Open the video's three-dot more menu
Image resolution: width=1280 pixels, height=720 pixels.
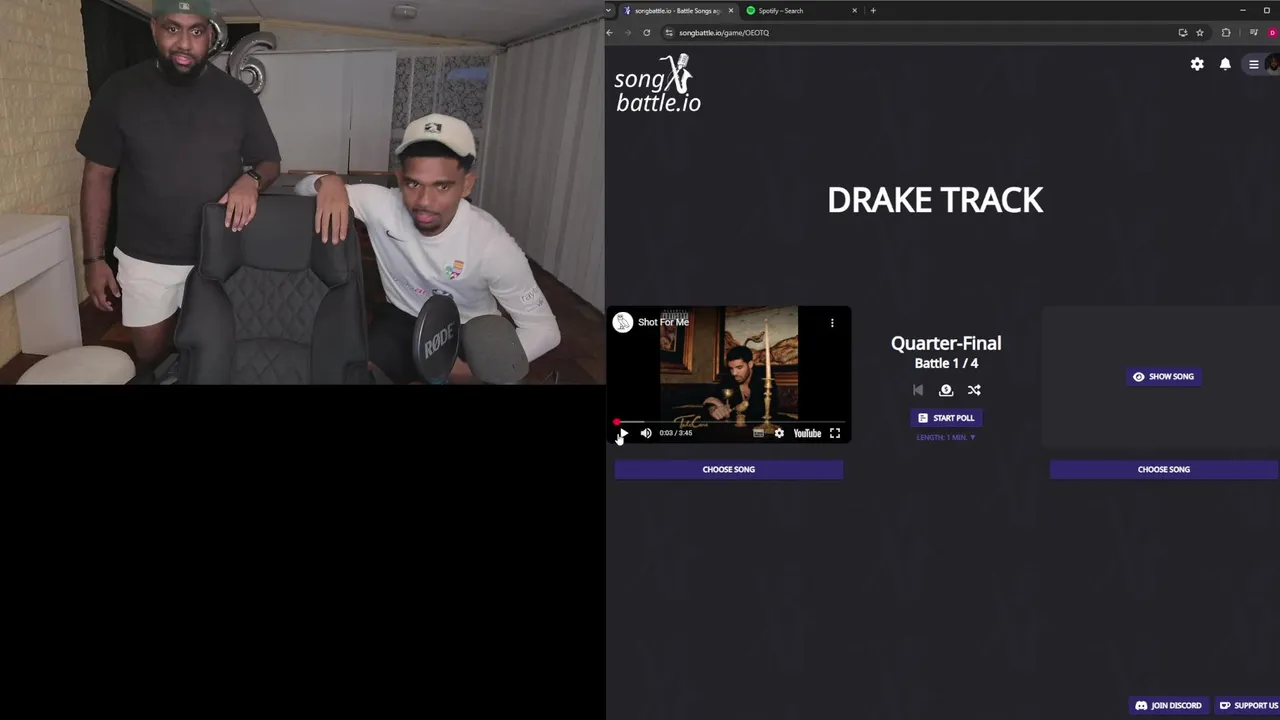click(x=832, y=322)
